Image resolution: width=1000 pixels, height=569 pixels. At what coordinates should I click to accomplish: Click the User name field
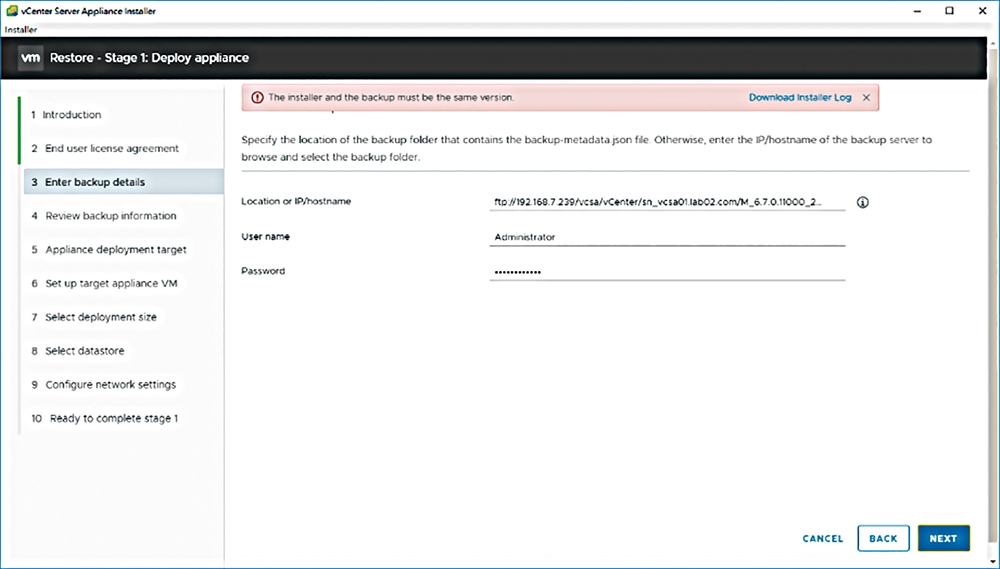click(667, 237)
